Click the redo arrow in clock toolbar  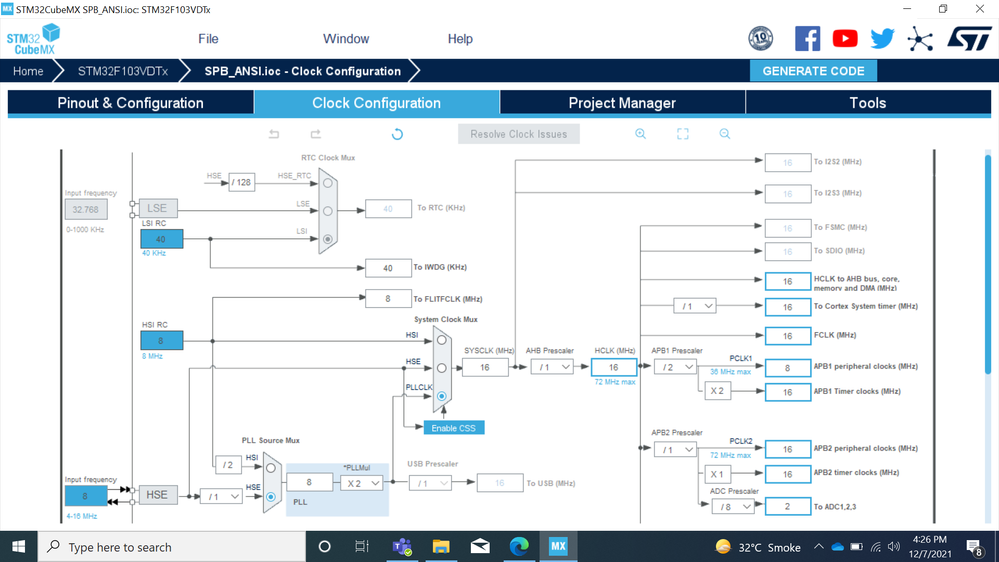coord(315,134)
